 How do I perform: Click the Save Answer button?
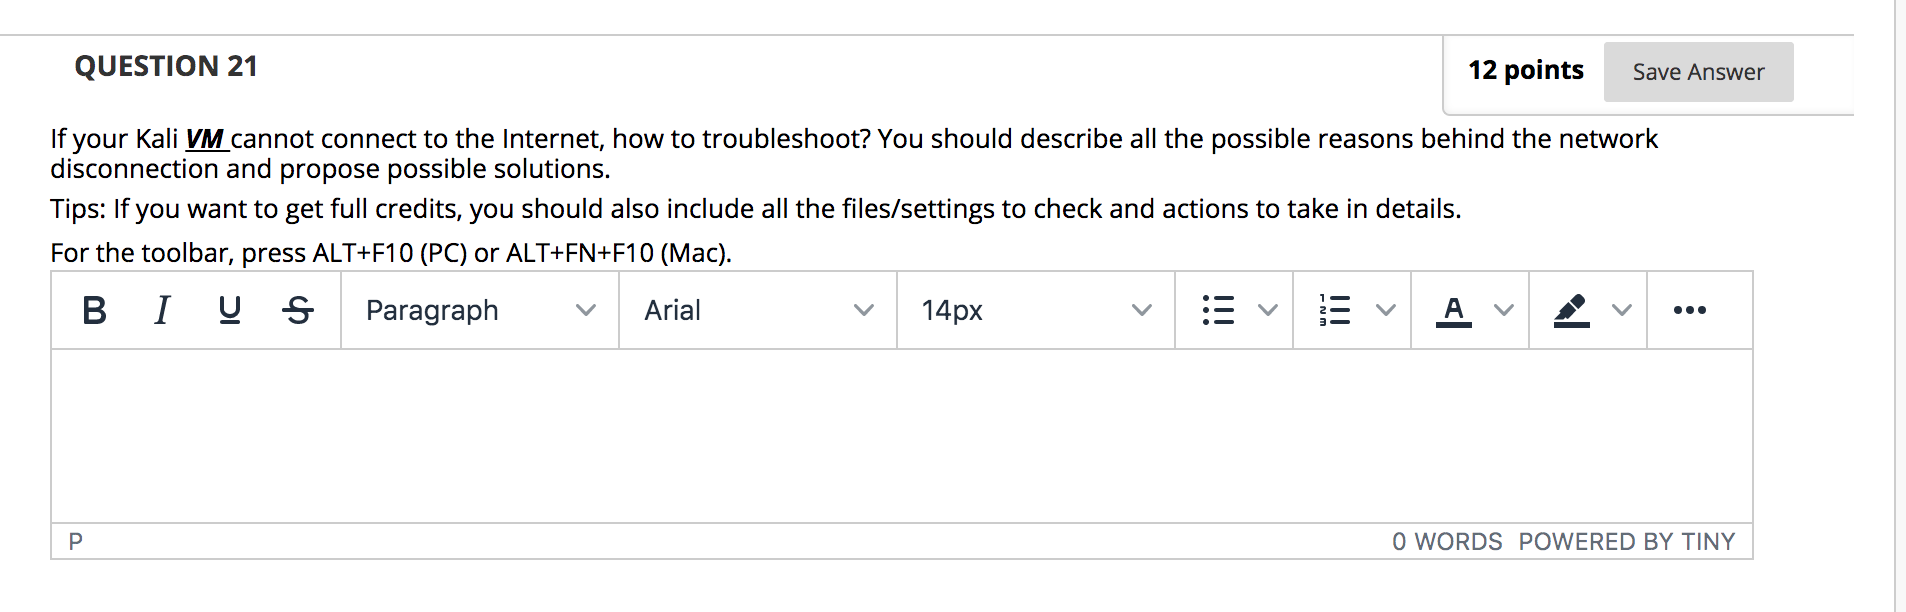pyautogui.click(x=1698, y=72)
